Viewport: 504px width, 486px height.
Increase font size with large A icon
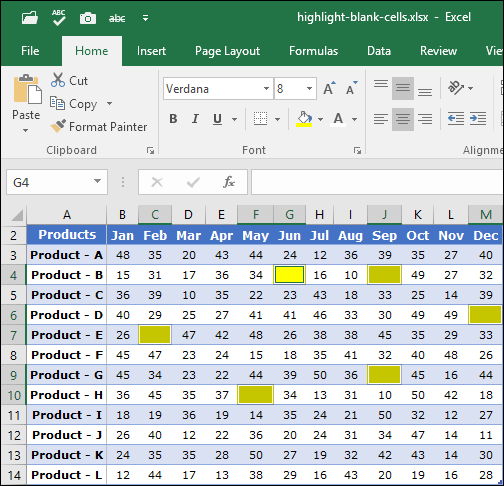329,88
